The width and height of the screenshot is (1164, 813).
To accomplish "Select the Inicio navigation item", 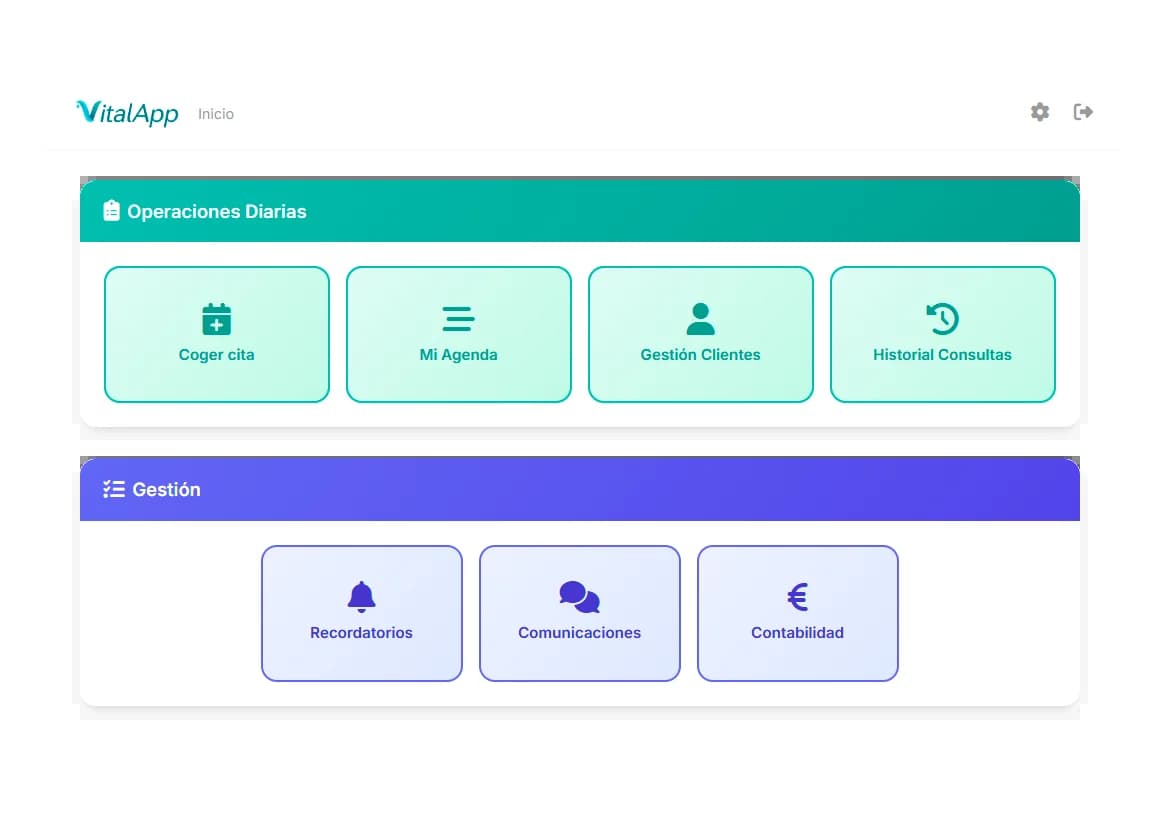I will [x=216, y=113].
